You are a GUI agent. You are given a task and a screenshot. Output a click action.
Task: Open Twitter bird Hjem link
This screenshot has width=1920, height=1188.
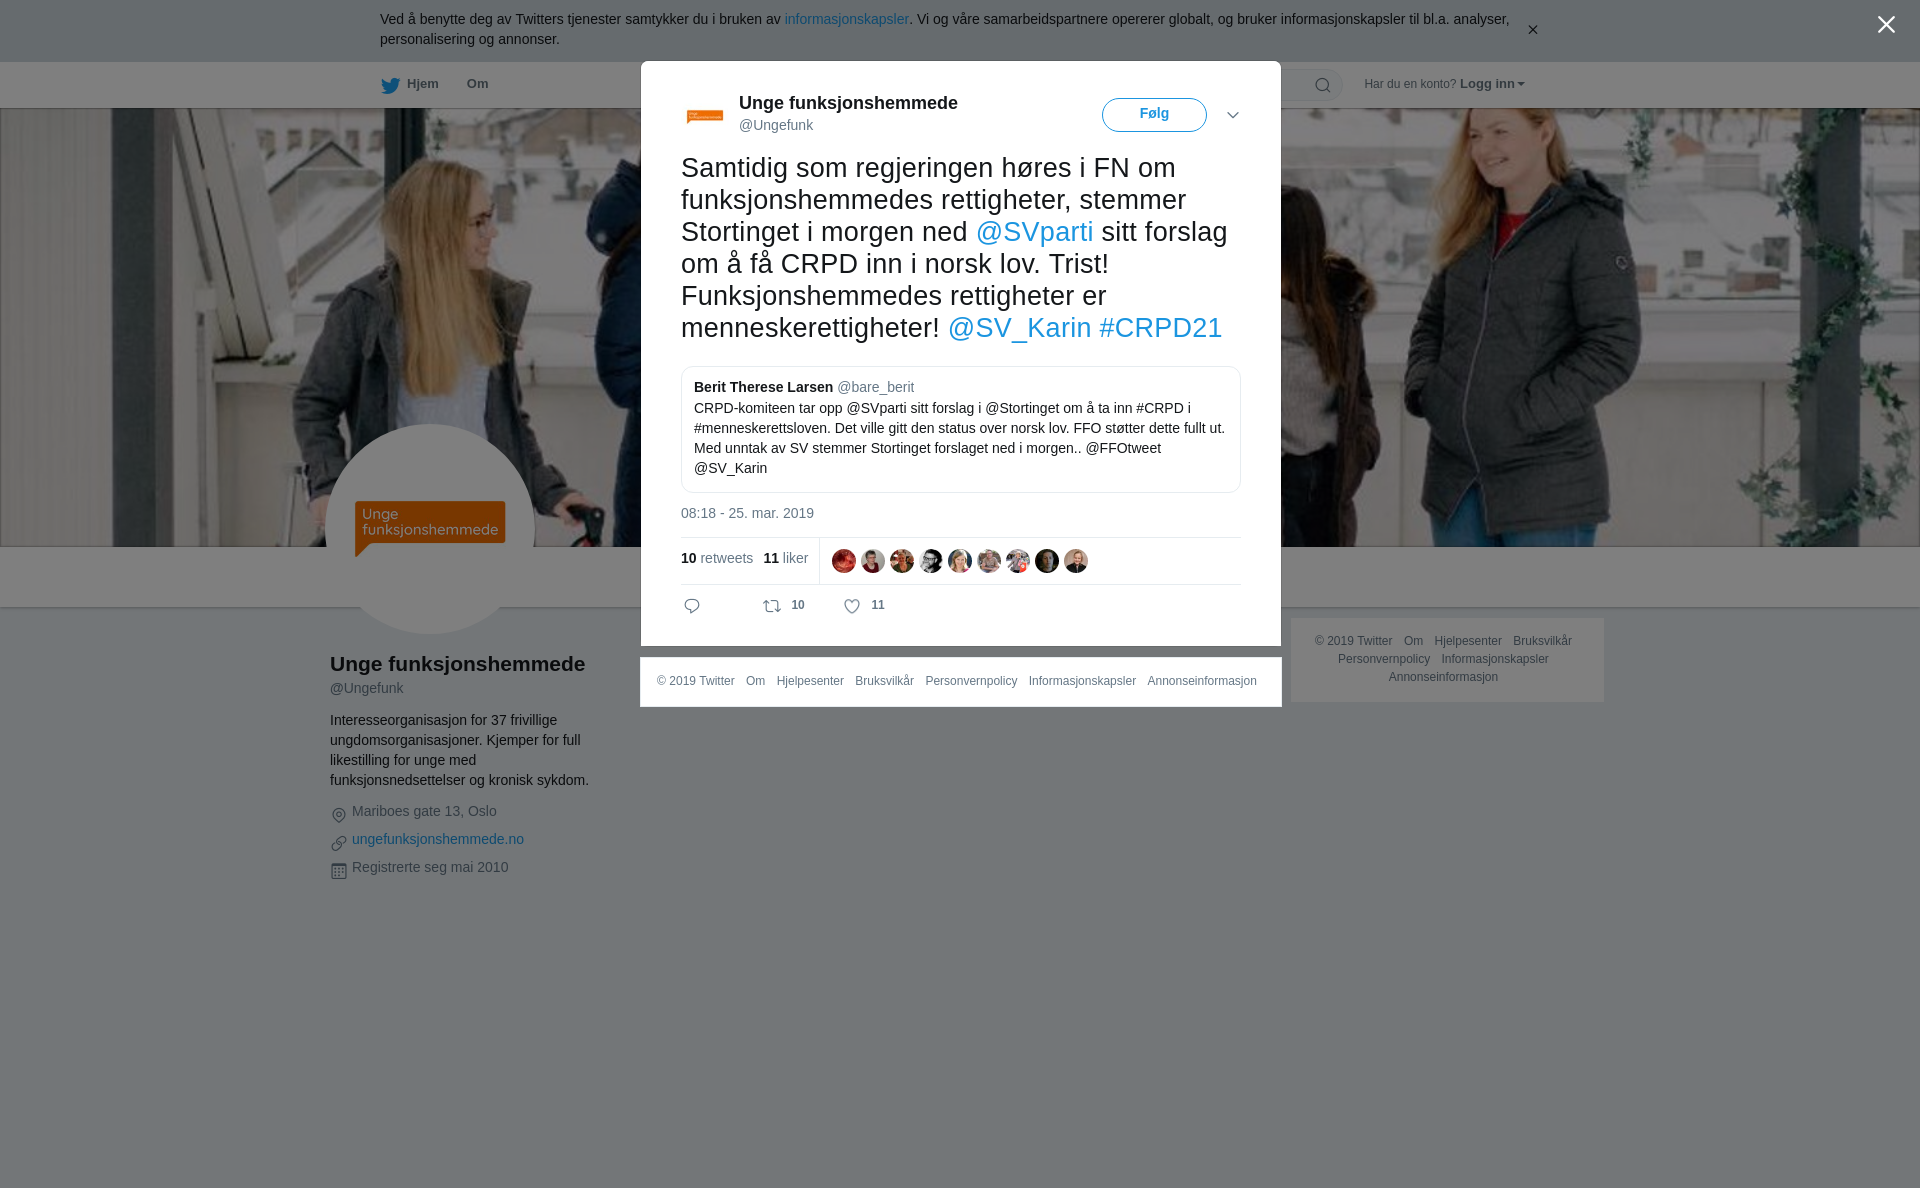click(x=410, y=85)
